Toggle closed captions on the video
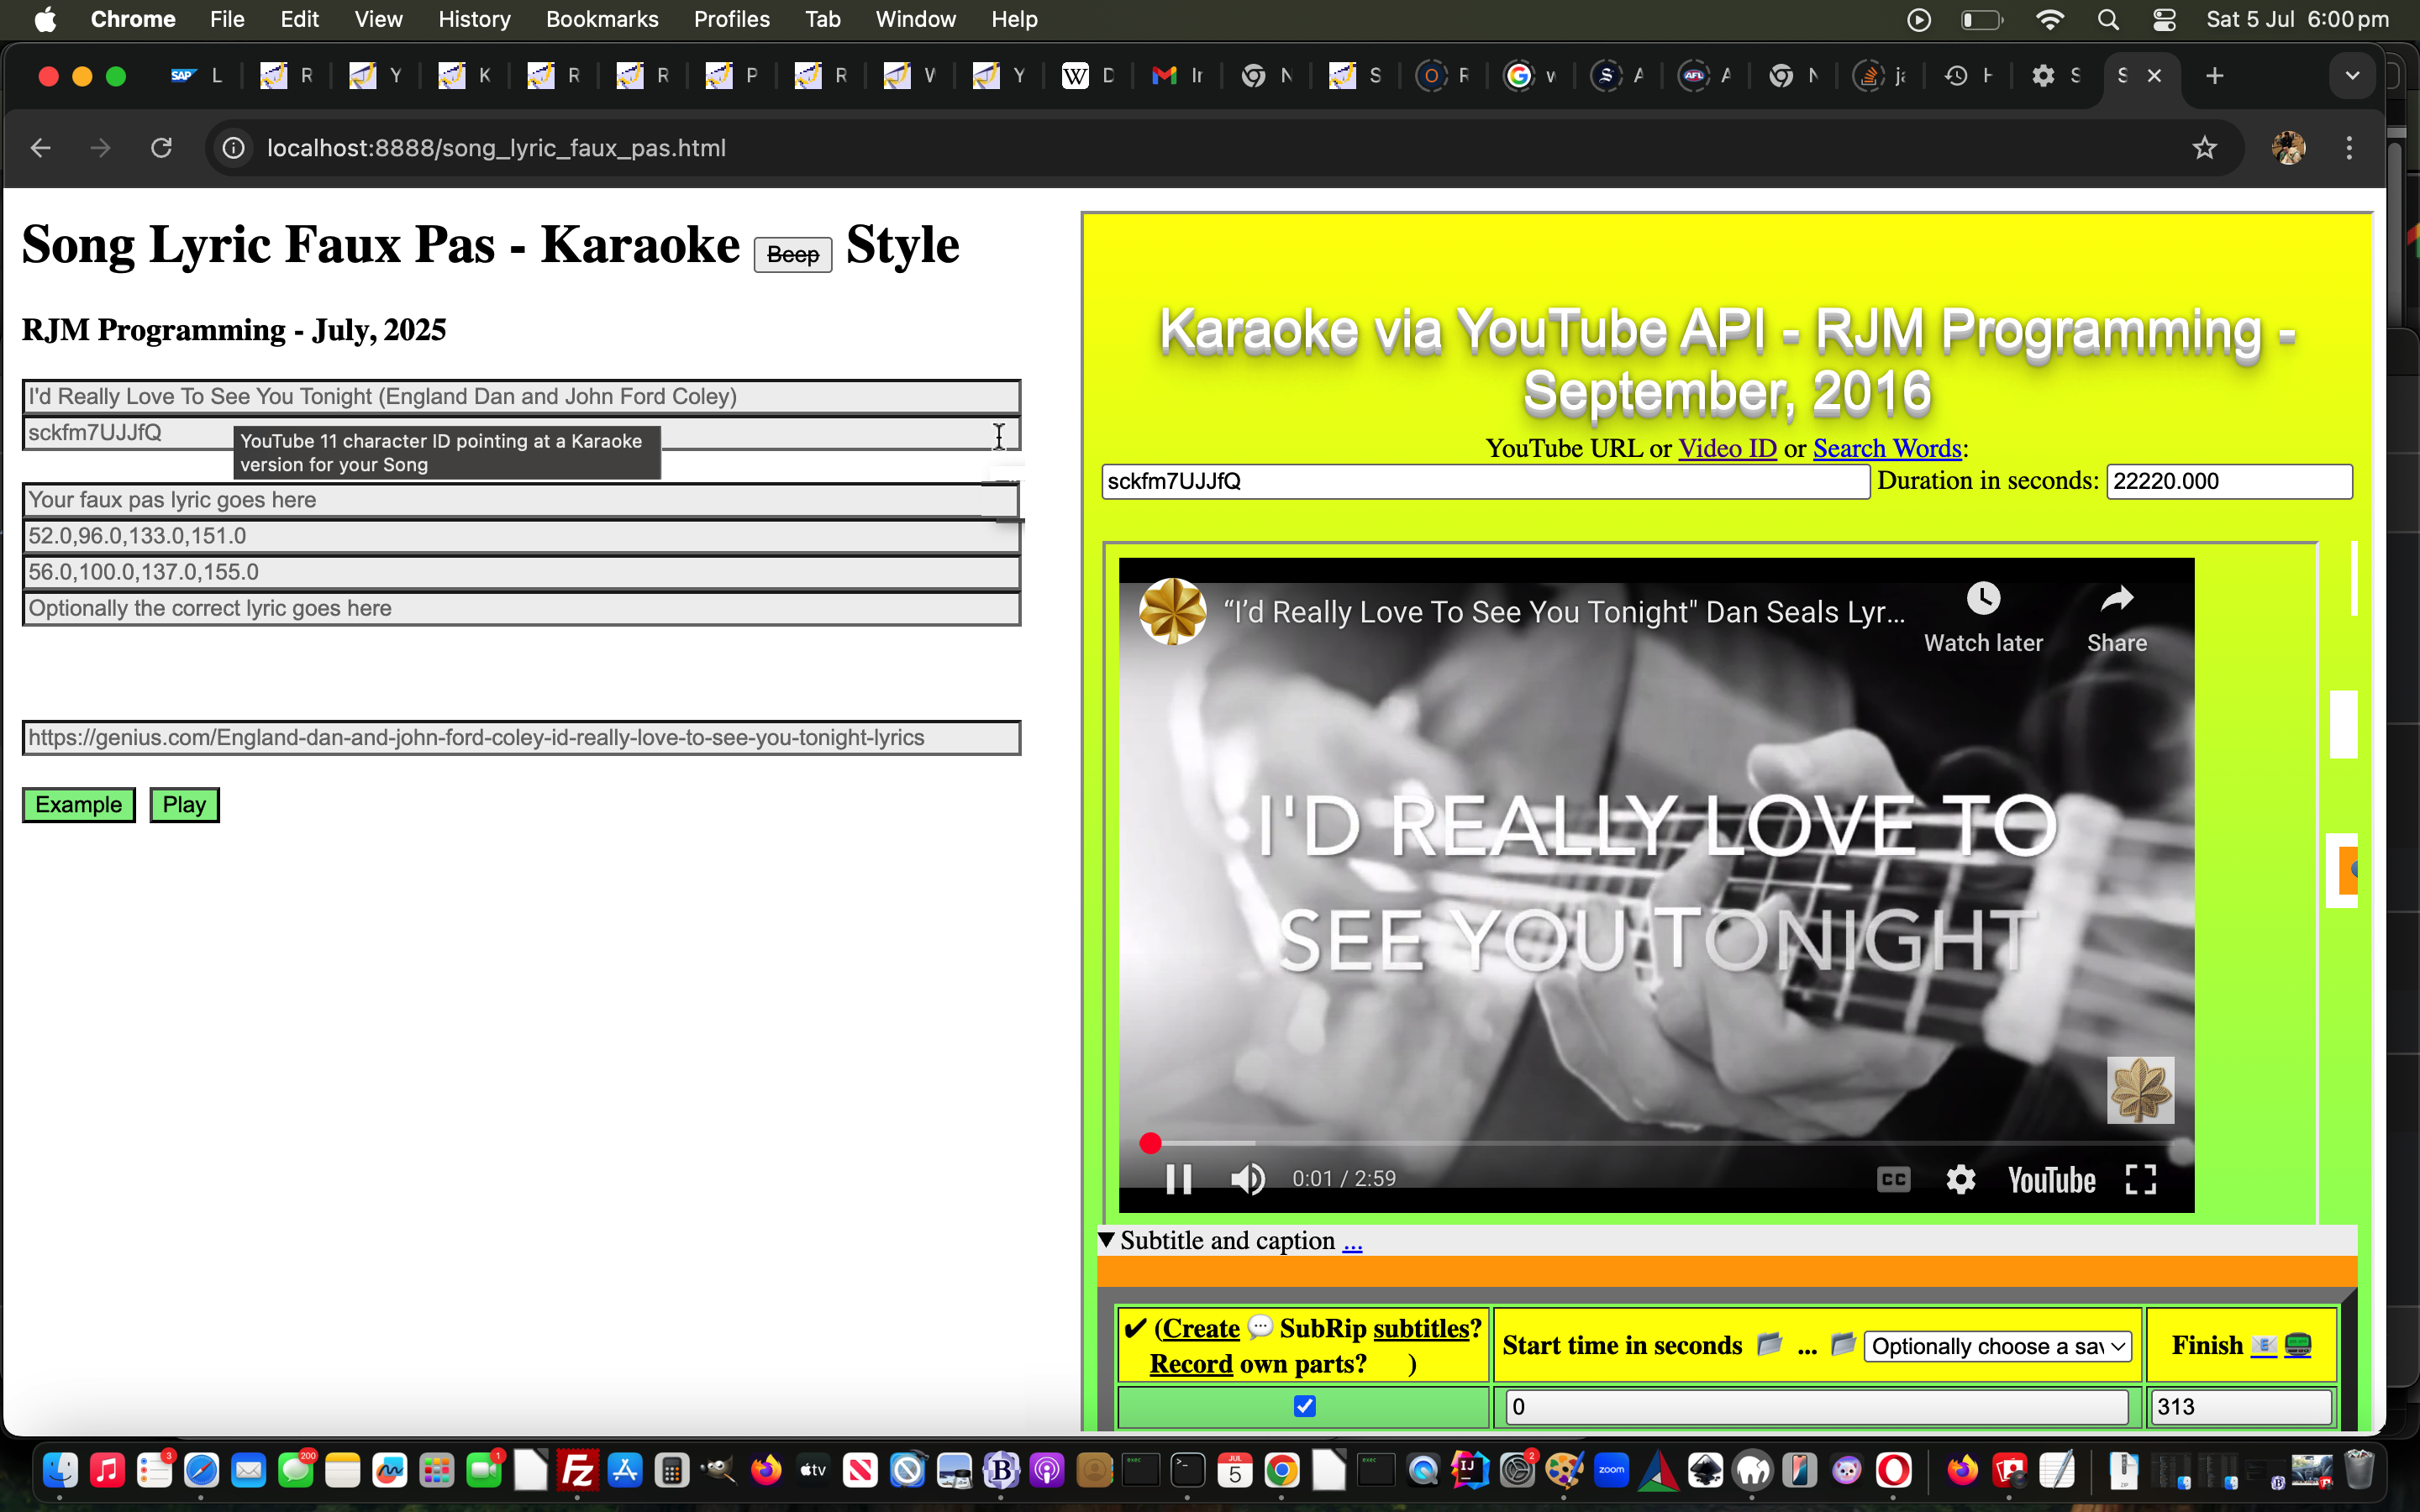This screenshot has height=1512, width=2420. click(1893, 1179)
